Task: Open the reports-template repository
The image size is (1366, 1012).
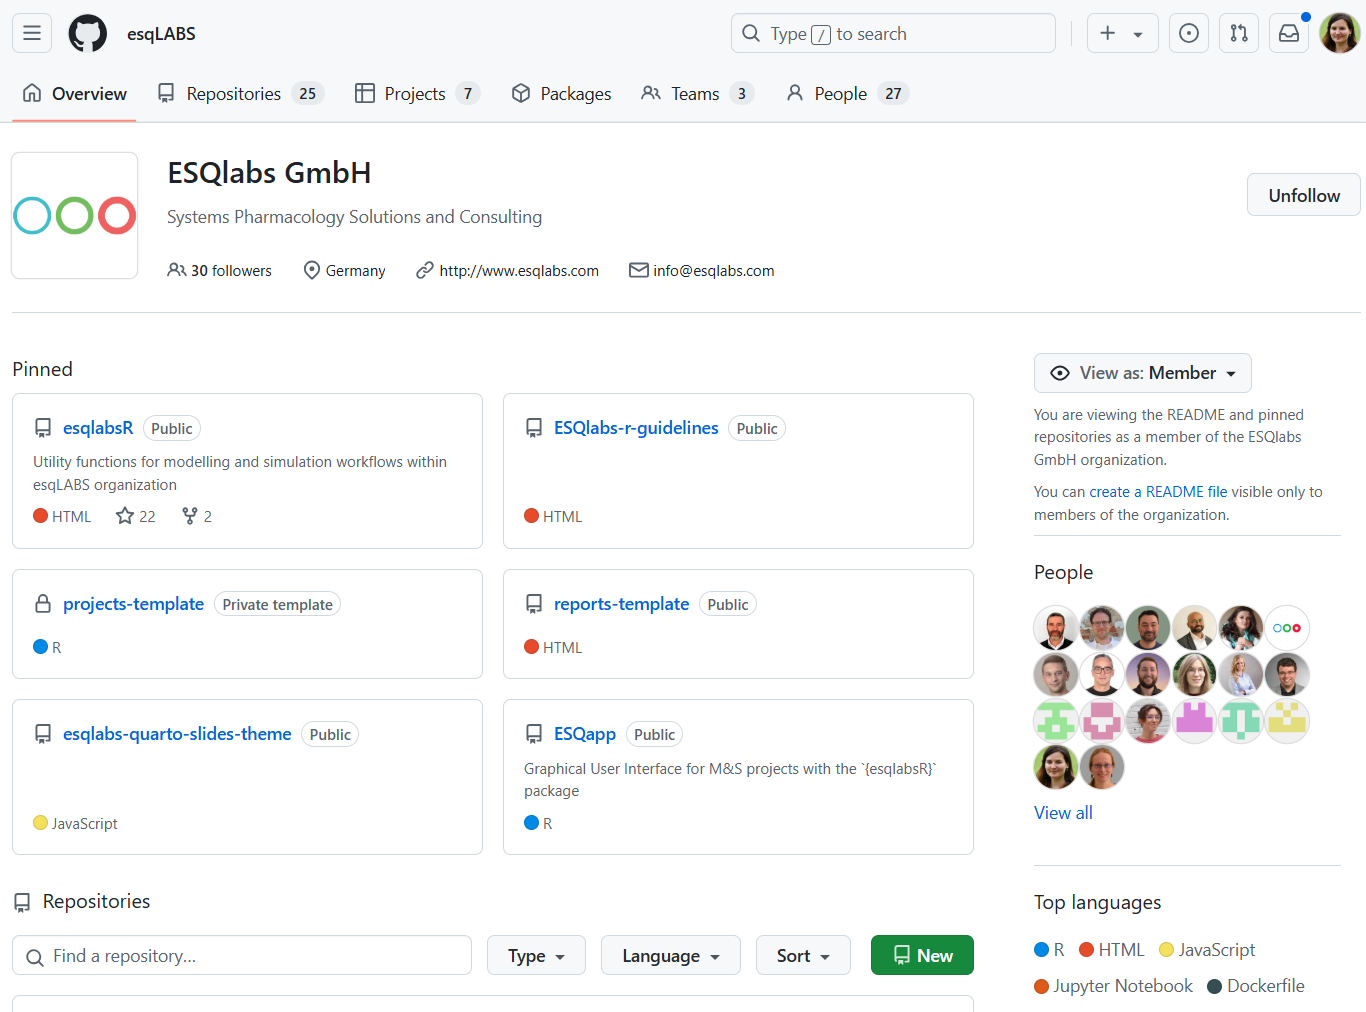Action: point(621,603)
